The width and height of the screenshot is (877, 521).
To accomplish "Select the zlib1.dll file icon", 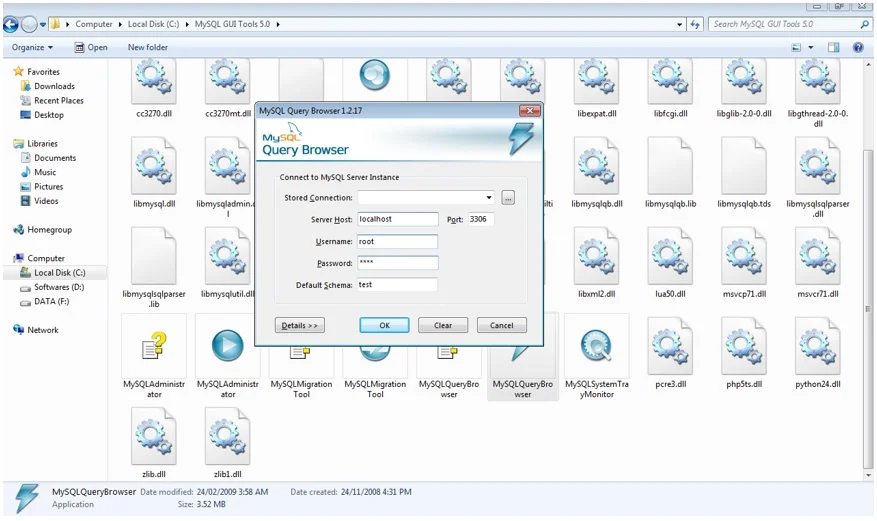I will pos(228,436).
